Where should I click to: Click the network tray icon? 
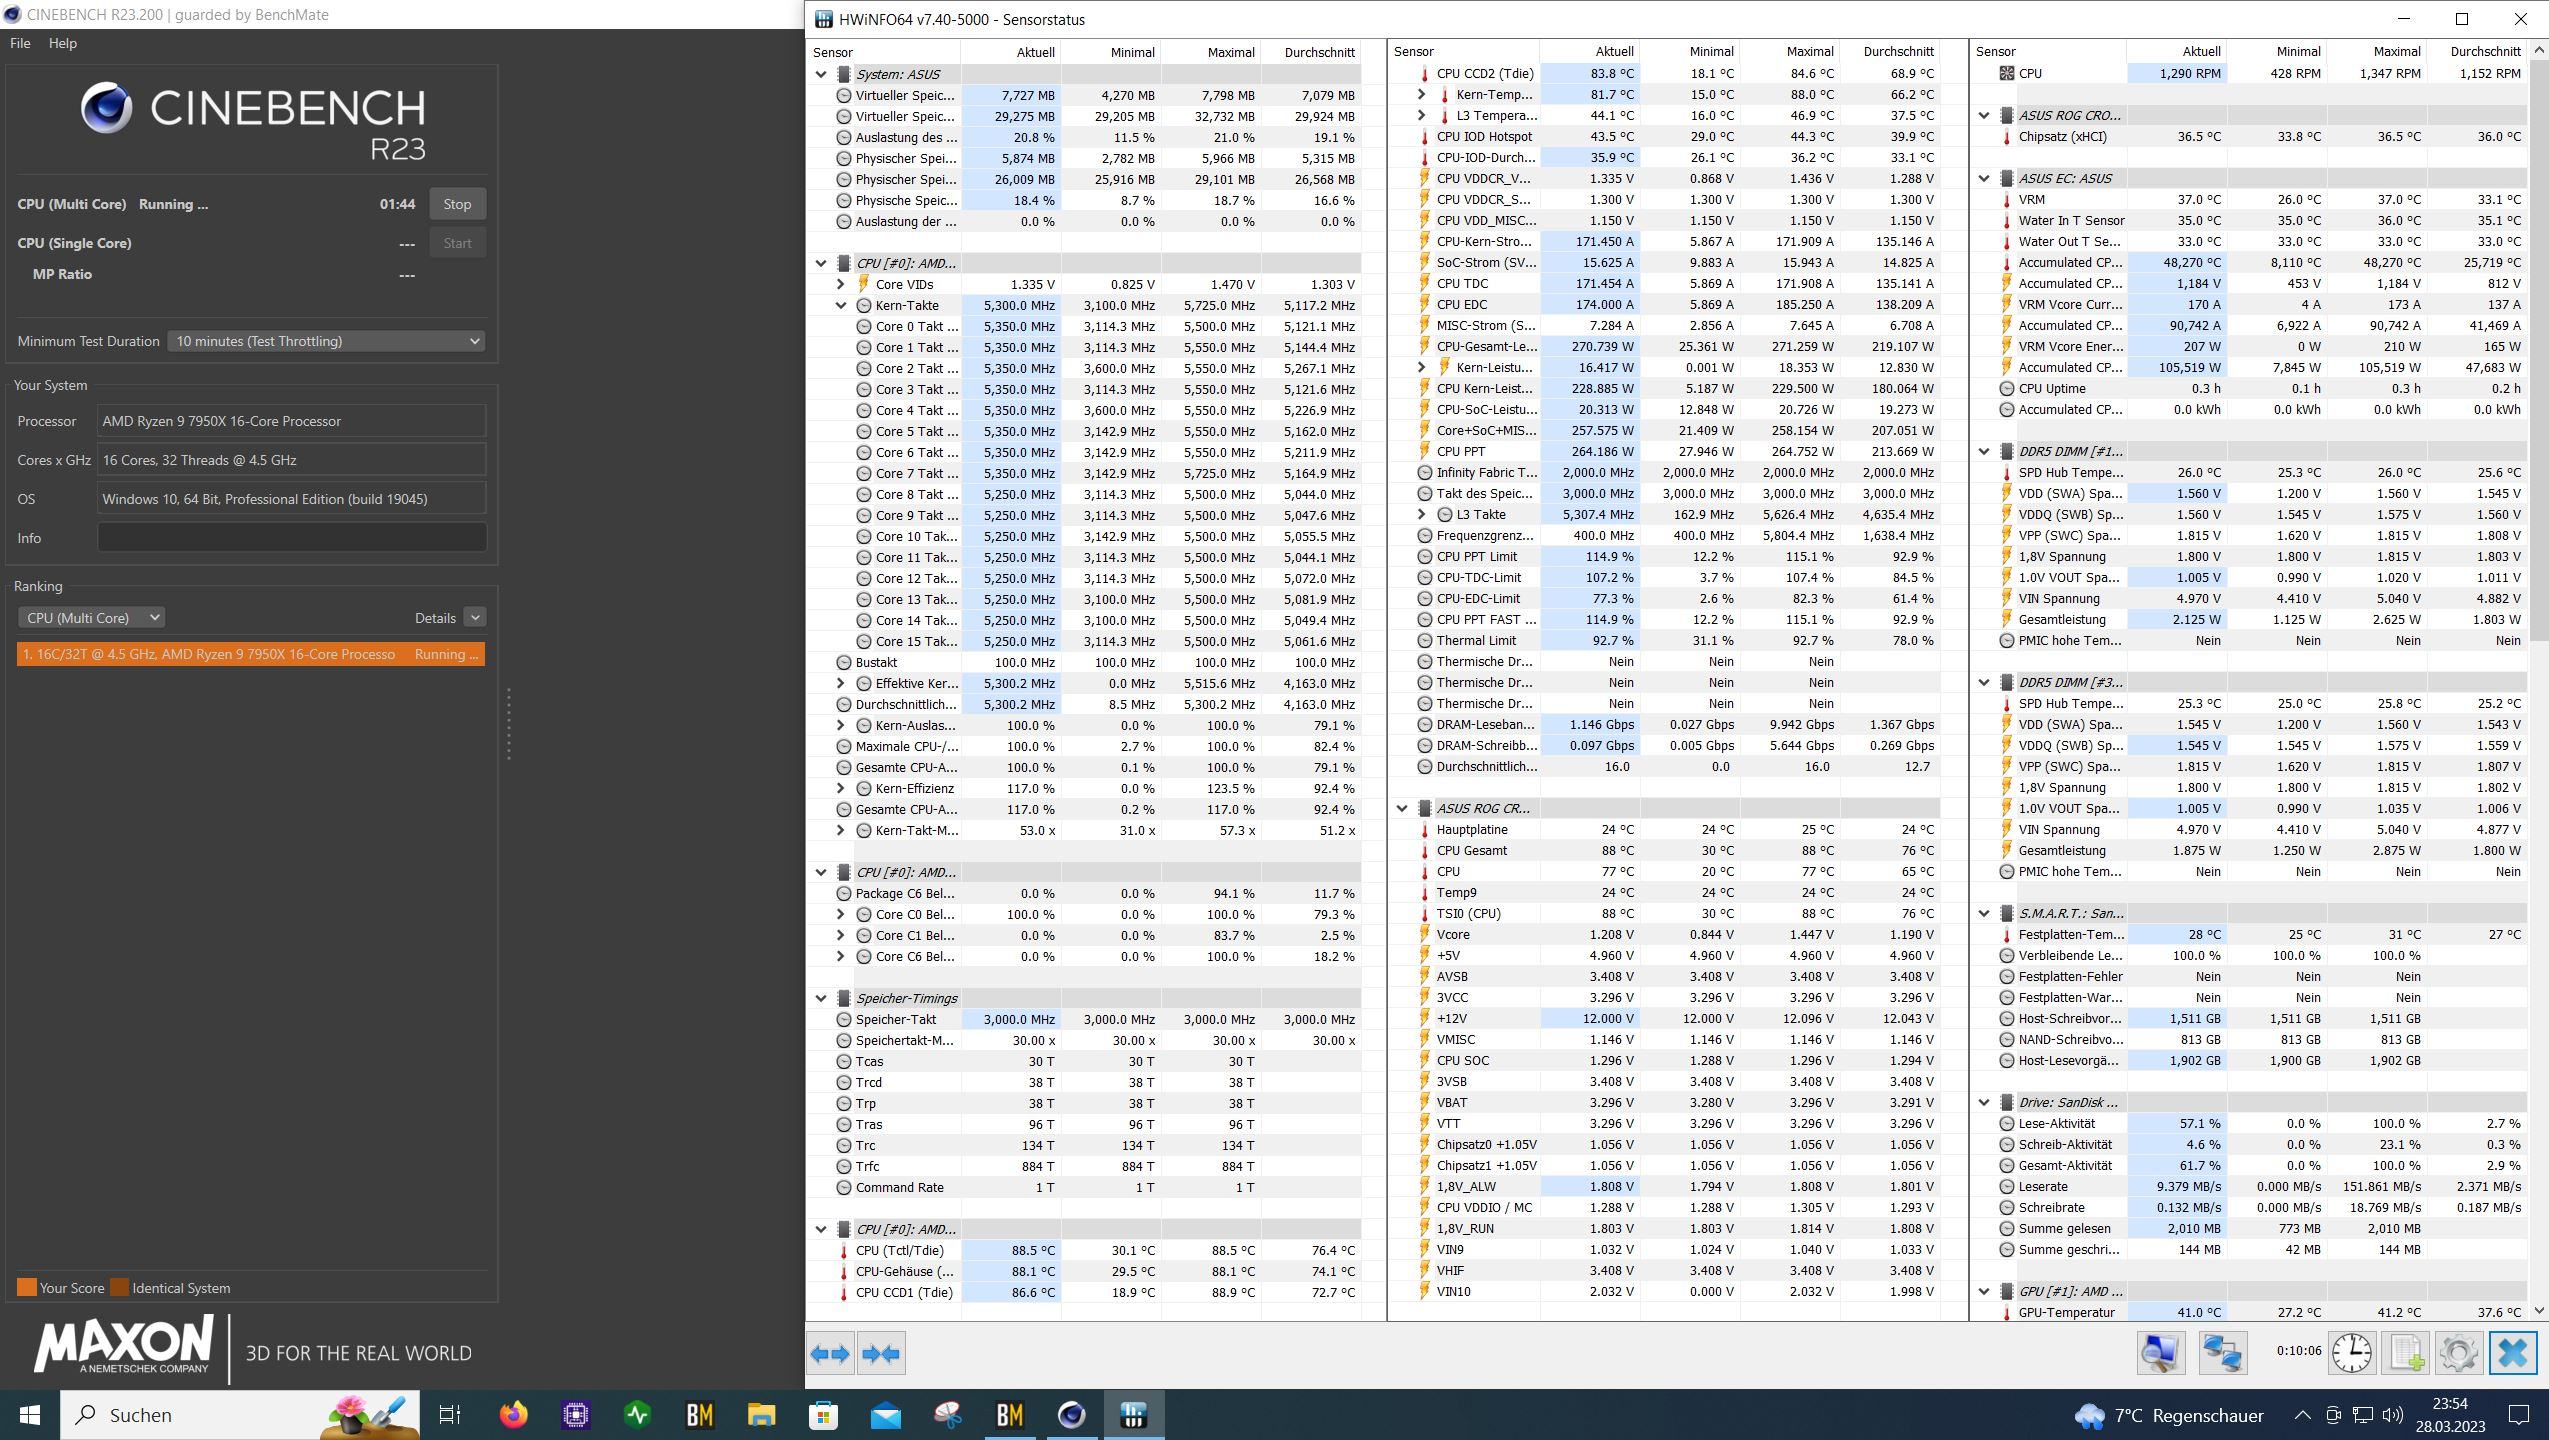[2362, 1414]
